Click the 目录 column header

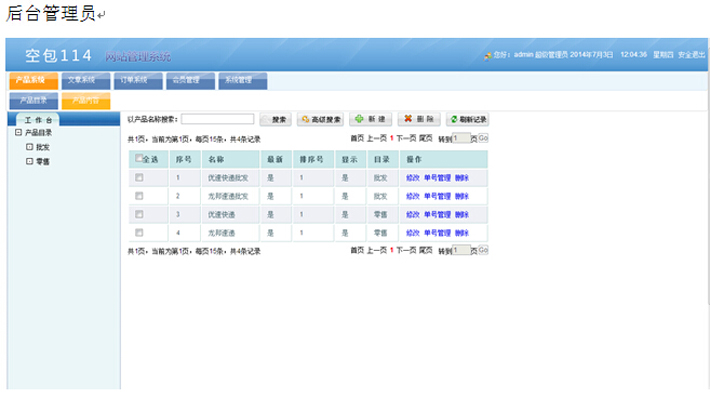(382, 159)
